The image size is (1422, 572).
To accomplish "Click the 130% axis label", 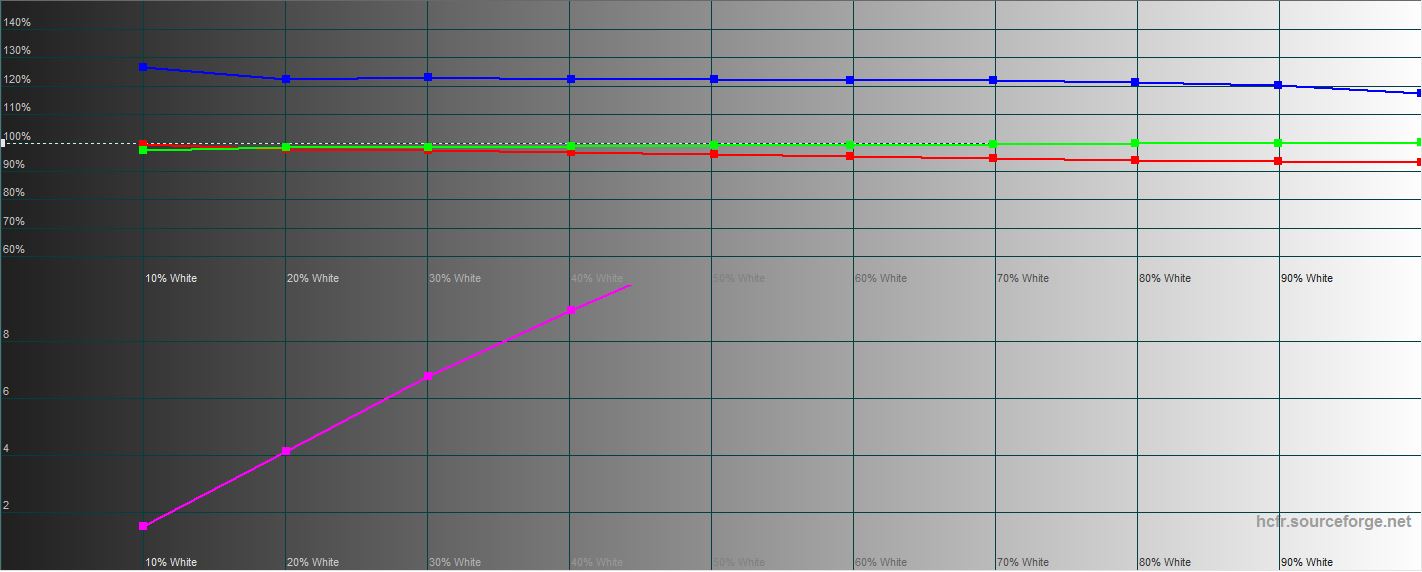I will pyautogui.click(x=17, y=50).
